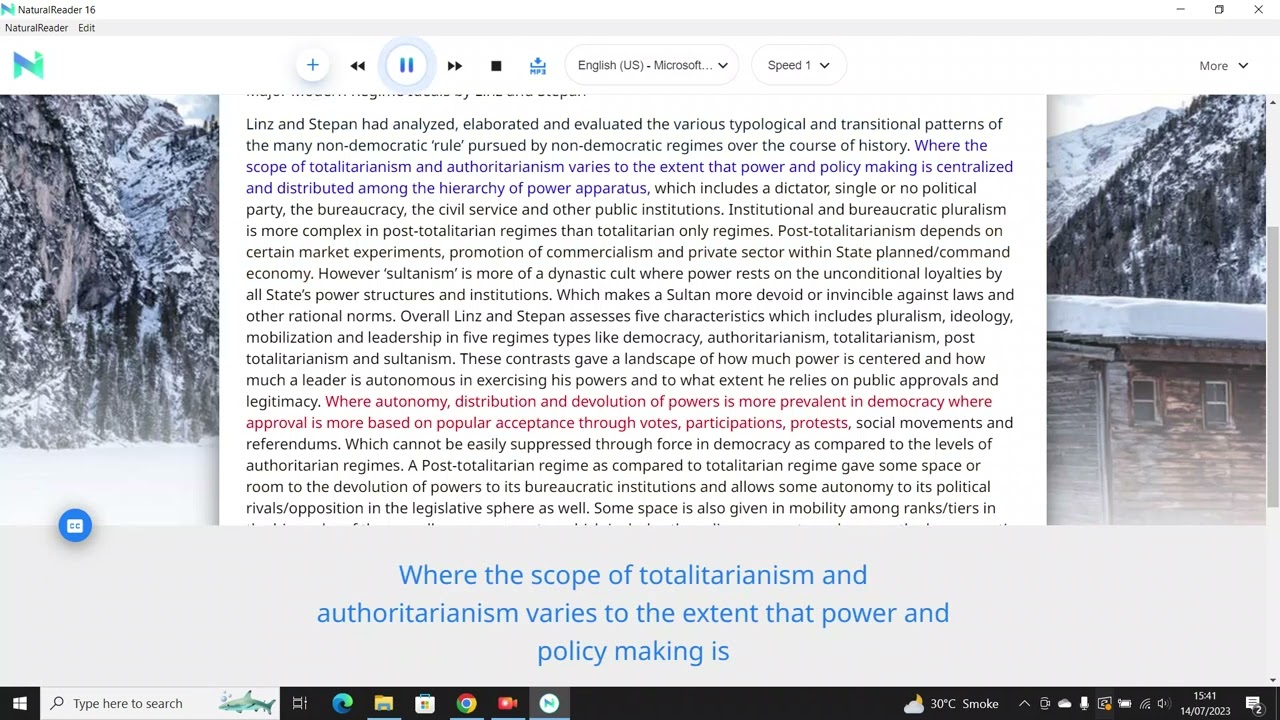Screen dimensions: 1280x720
Task: Pause the reading playback
Action: coord(406,65)
